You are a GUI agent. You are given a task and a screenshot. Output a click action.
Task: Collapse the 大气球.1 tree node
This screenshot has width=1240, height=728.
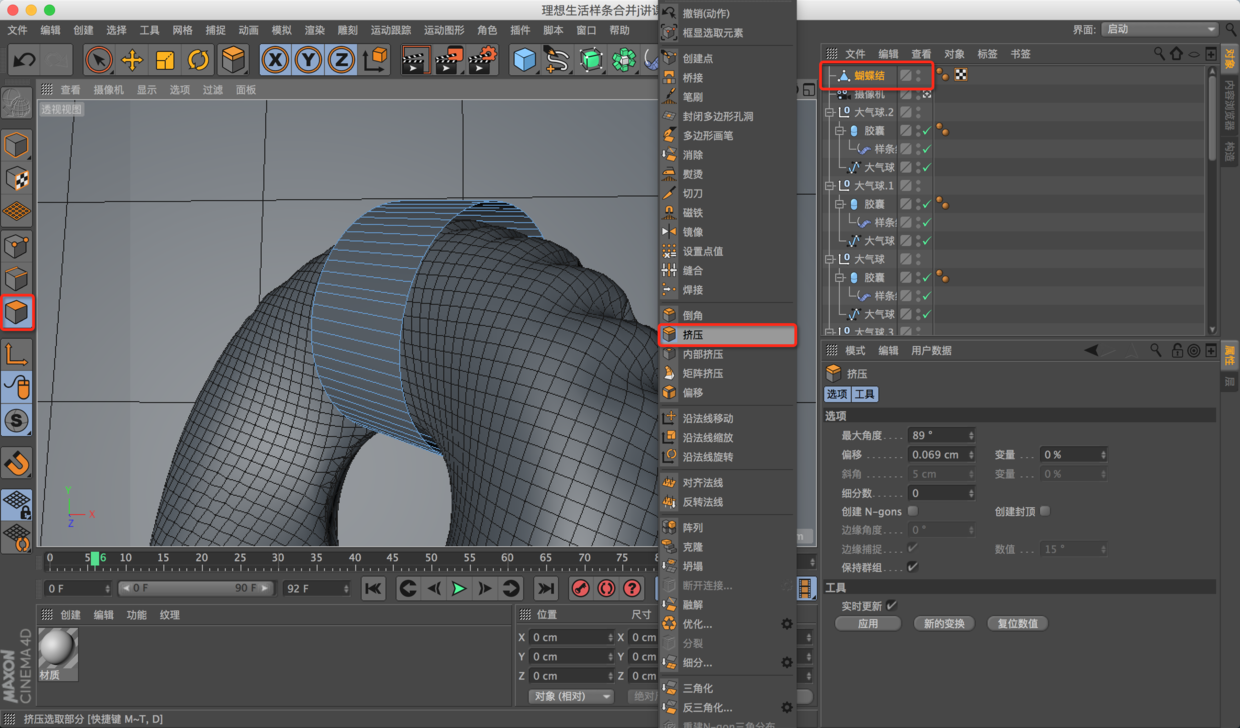coord(829,185)
